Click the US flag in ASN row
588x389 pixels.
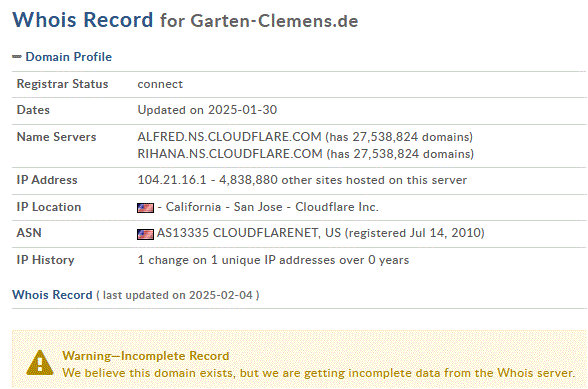(145, 234)
